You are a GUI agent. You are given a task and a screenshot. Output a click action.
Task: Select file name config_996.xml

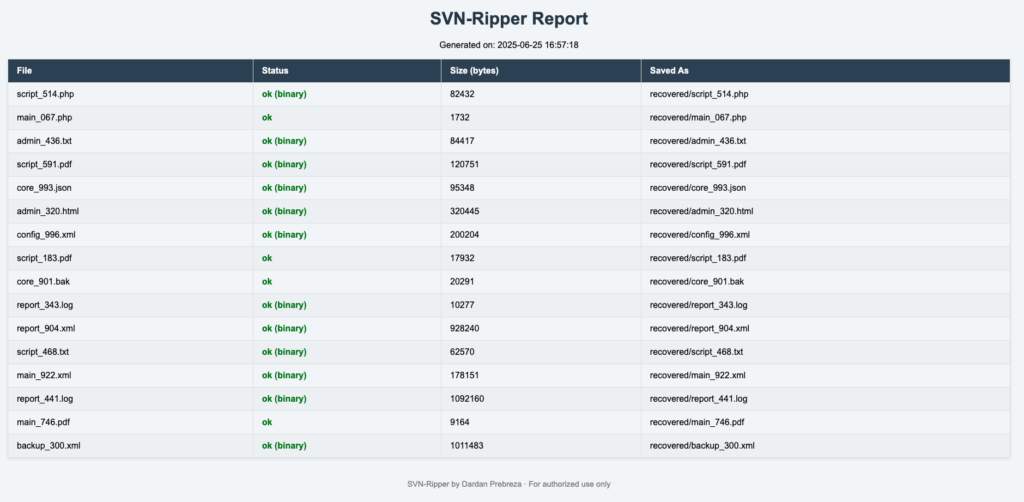[x=48, y=235]
